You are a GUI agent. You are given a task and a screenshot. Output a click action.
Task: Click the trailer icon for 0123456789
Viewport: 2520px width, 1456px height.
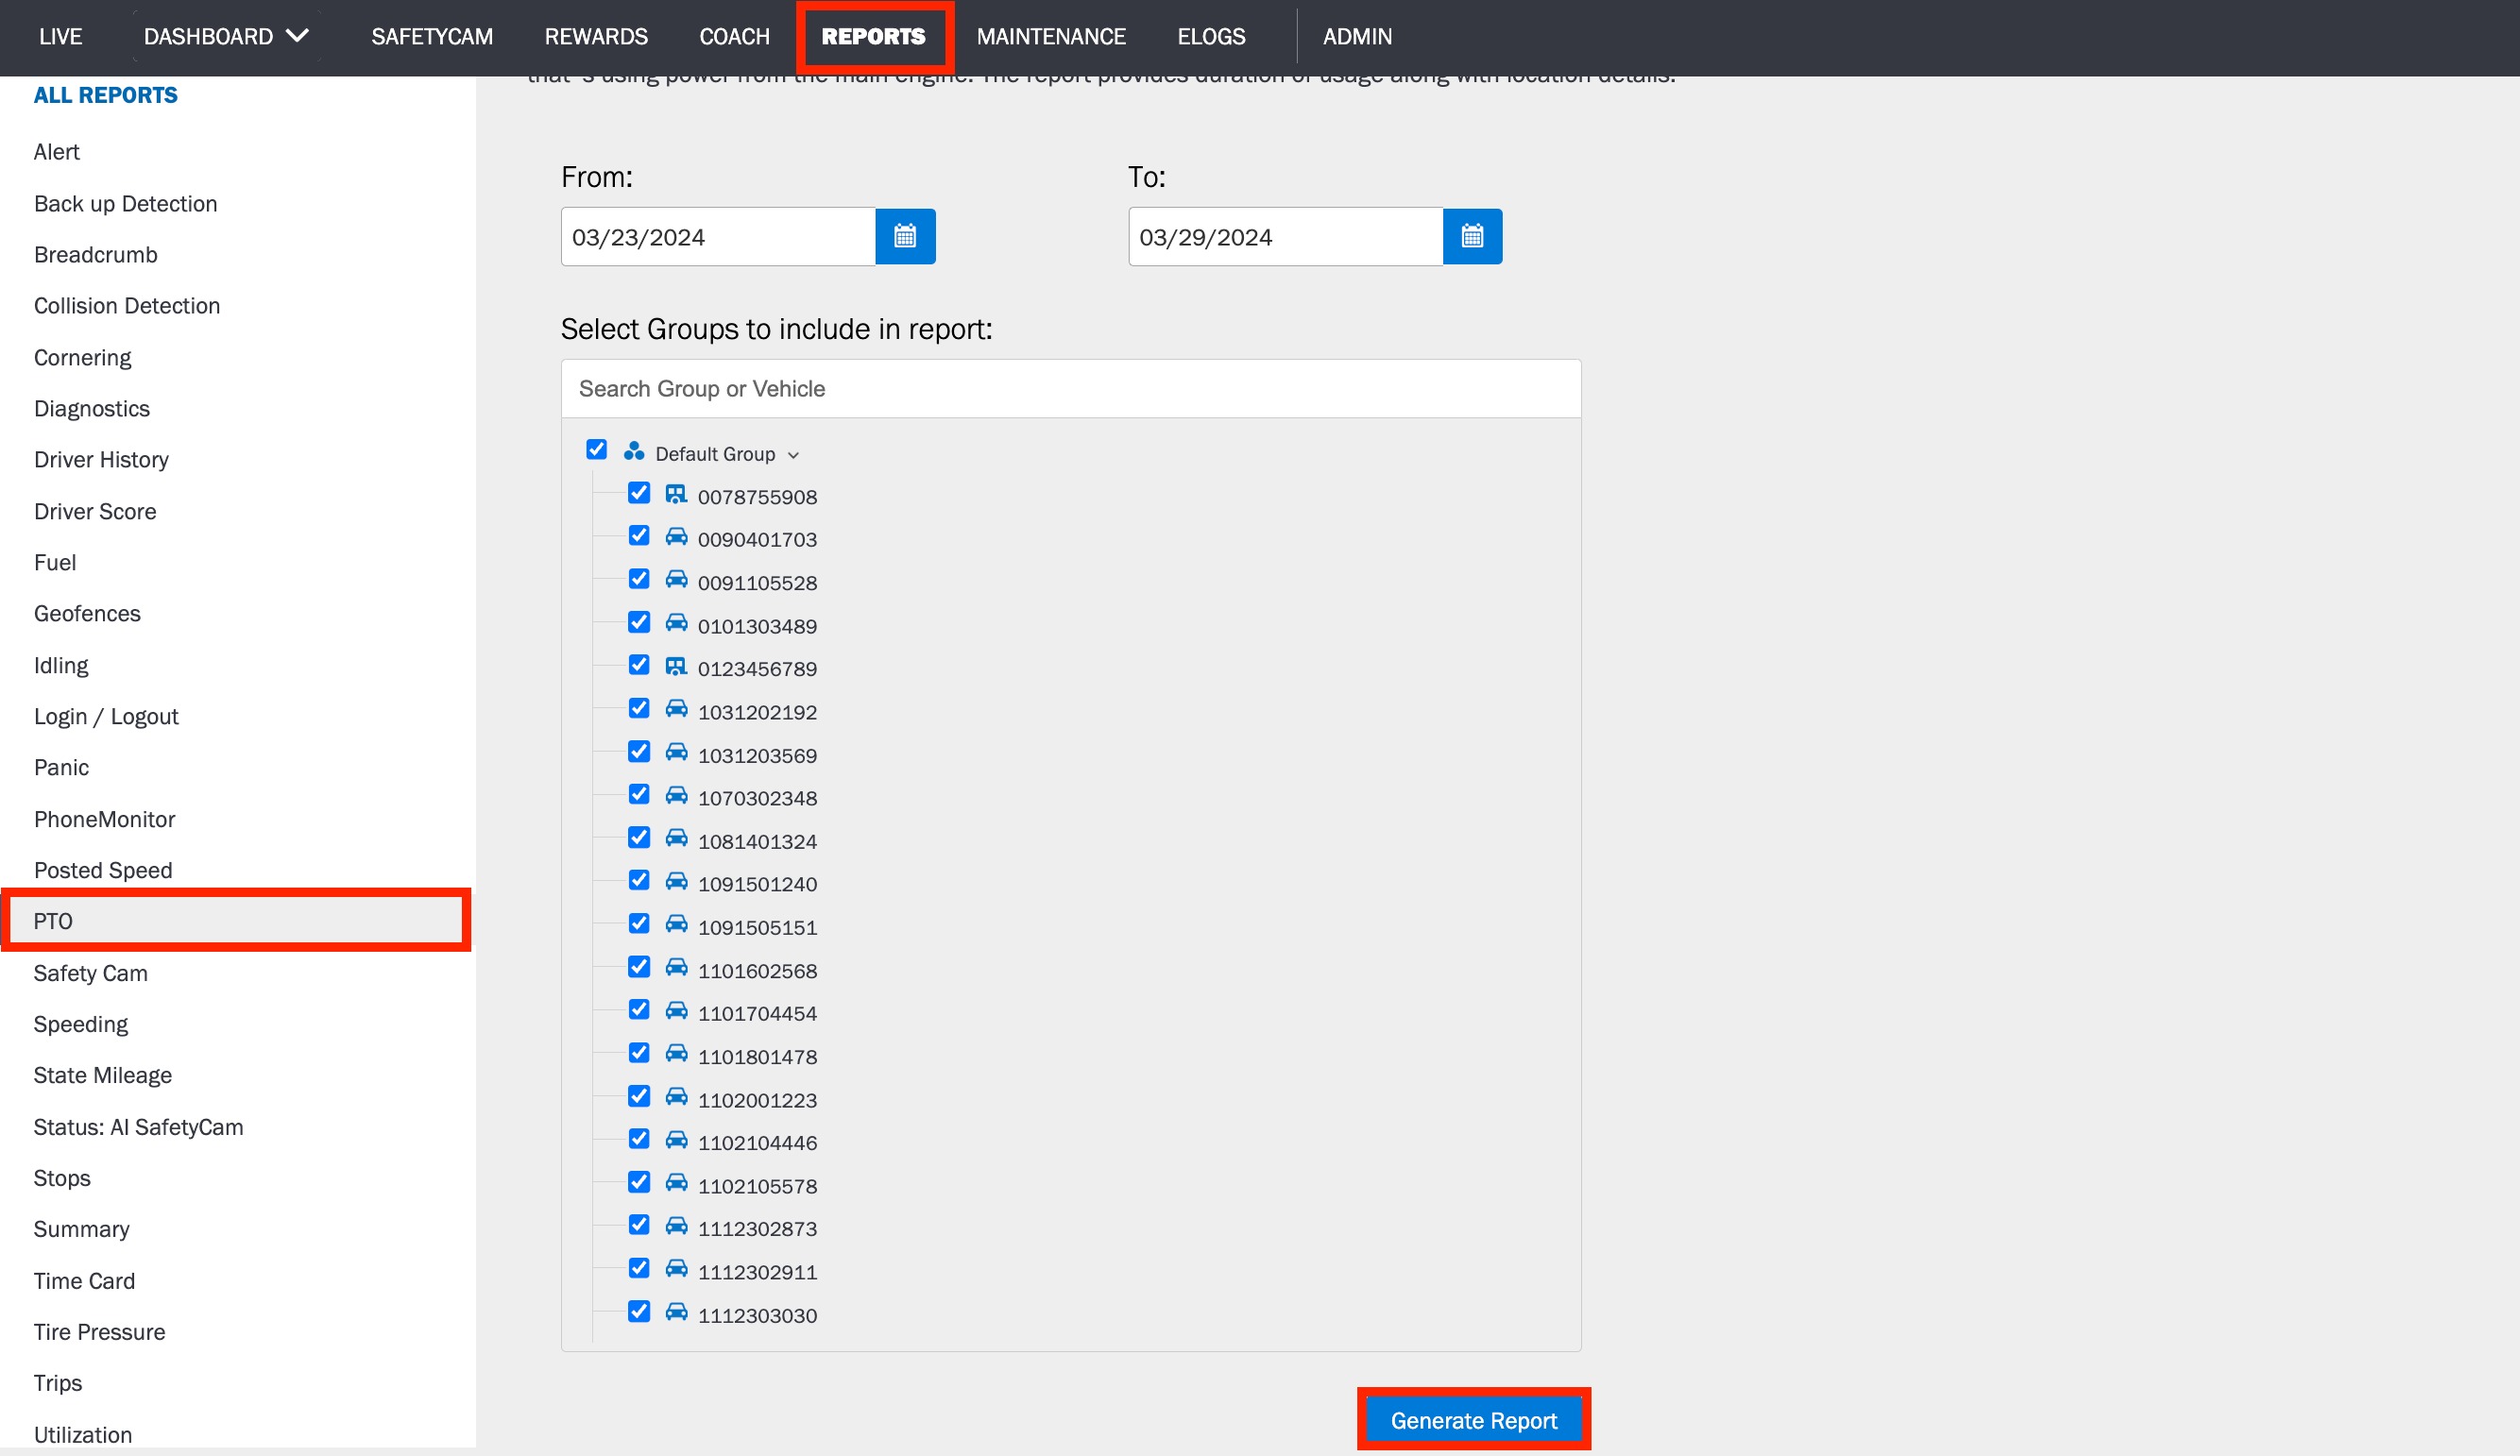point(676,666)
